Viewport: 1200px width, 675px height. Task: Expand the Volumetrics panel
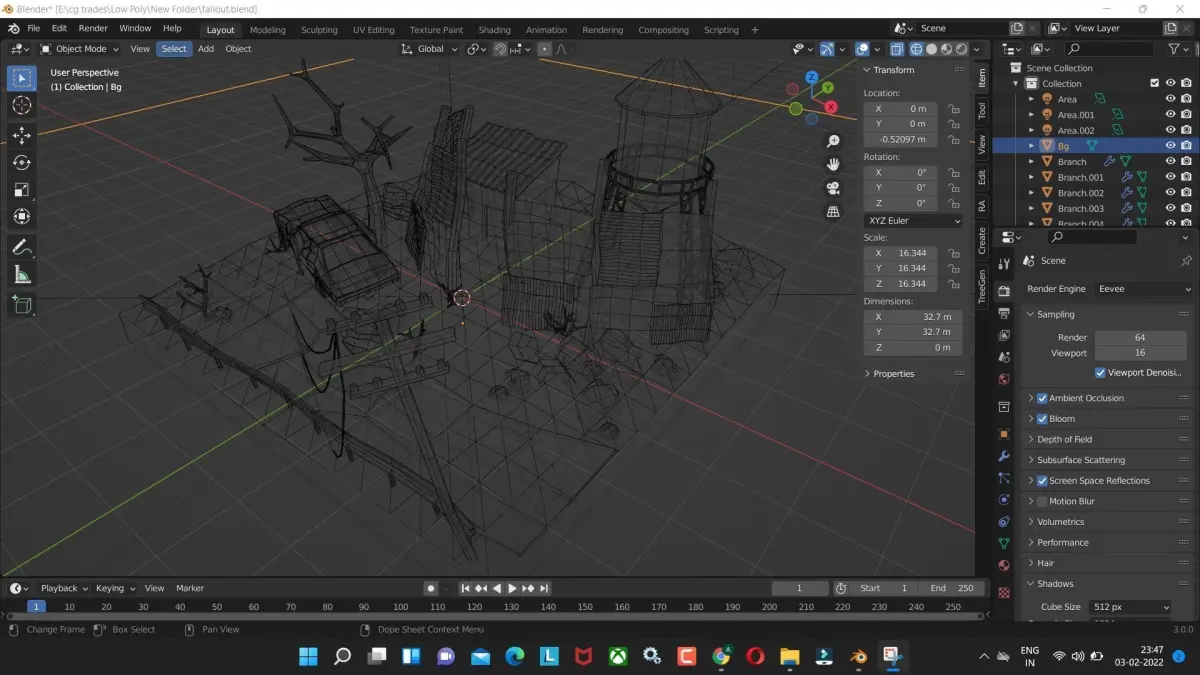tap(1060, 522)
